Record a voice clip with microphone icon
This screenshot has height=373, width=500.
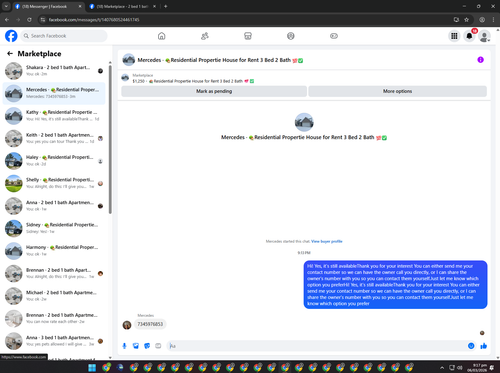click(124, 346)
